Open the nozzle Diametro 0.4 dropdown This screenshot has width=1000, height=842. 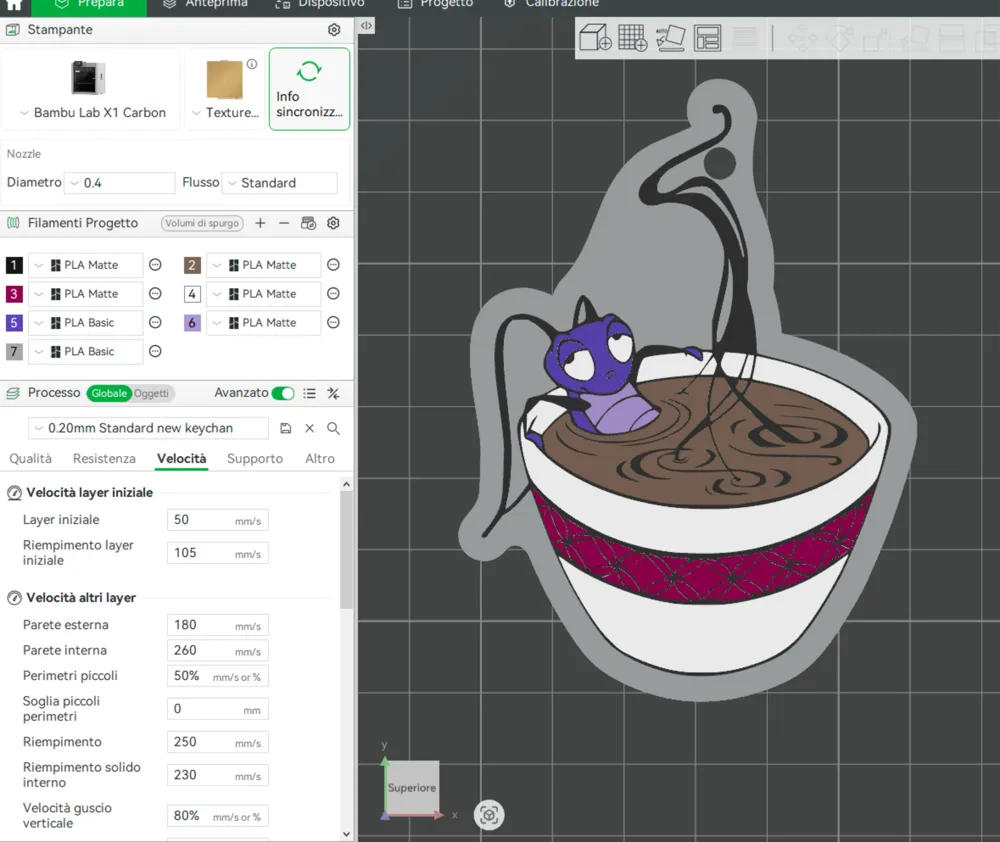tap(119, 183)
